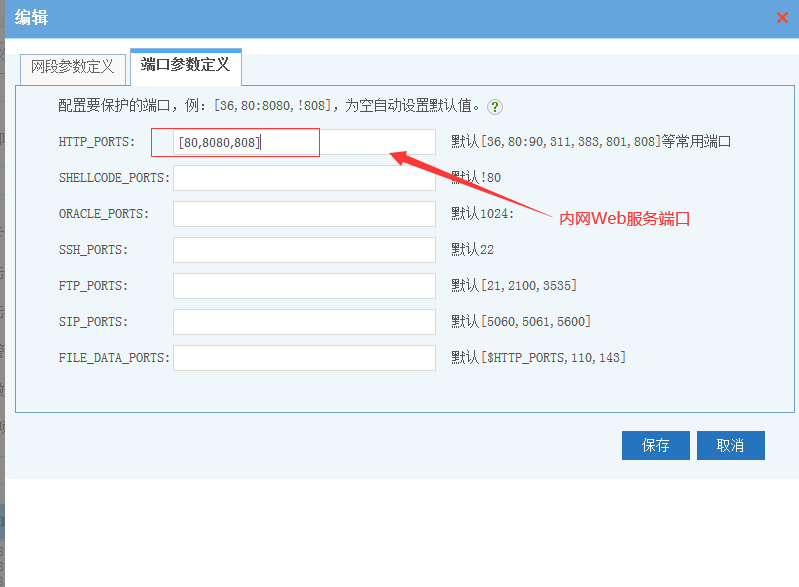Click the HTTP_PORTS input field
Image resolution: width=799 pixels, height=587 pixels.
pos(304,142)
